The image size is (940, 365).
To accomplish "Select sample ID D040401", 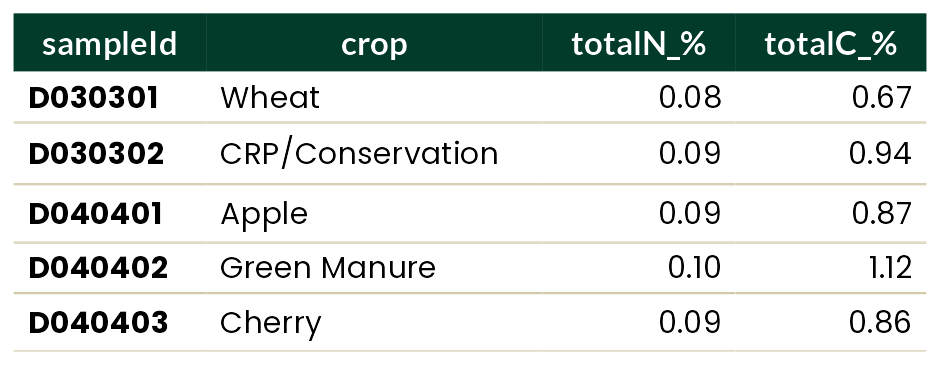I will (x=95, y=213).
